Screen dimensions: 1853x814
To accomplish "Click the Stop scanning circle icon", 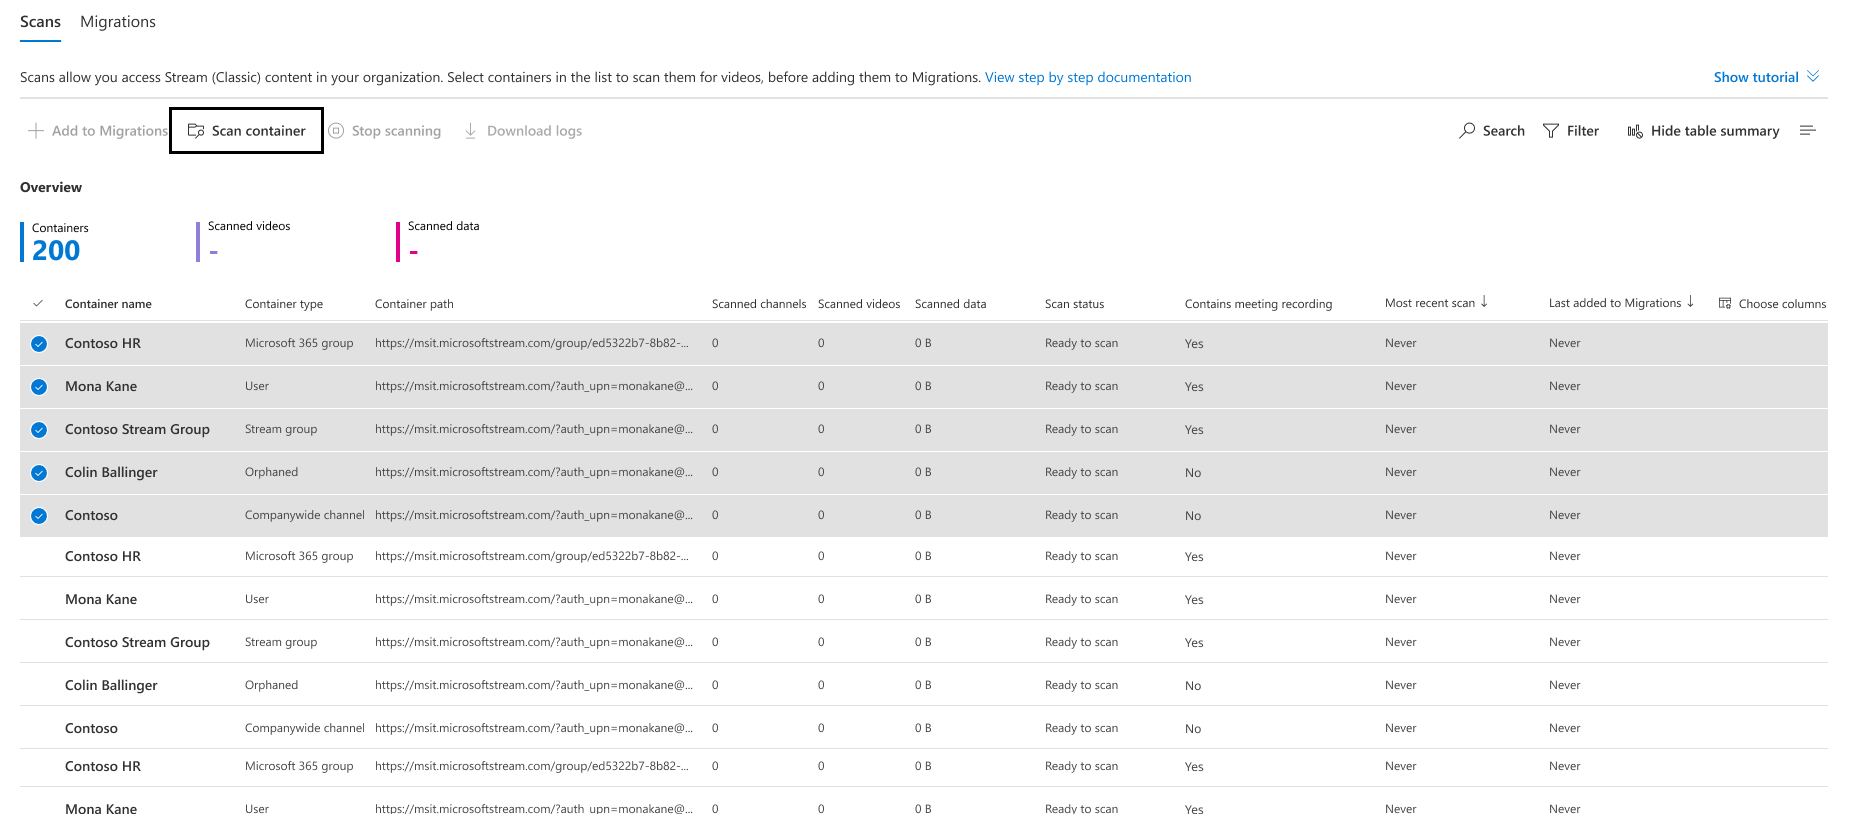I will (337, 131).
